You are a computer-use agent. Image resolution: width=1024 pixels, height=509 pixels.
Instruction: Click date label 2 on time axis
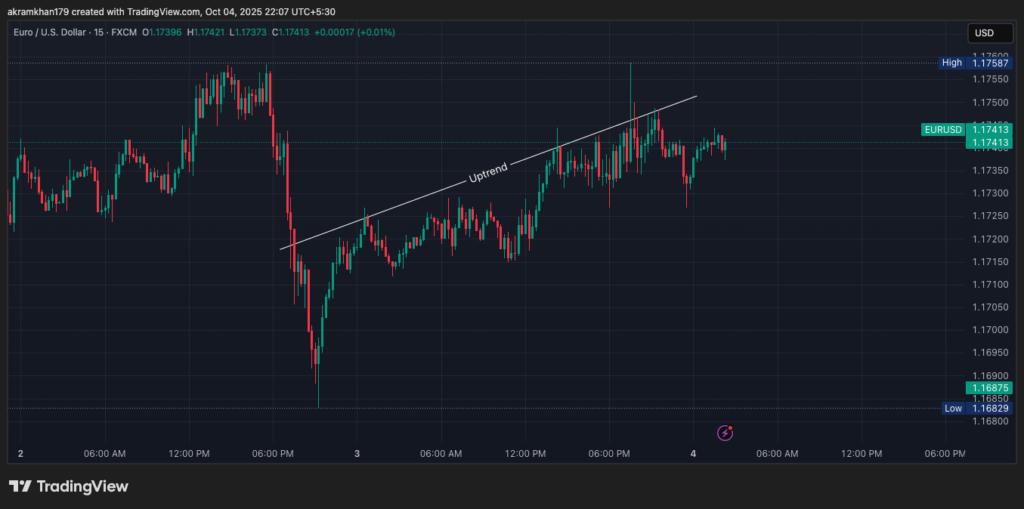pyautogui.click(x=20, y=454)
